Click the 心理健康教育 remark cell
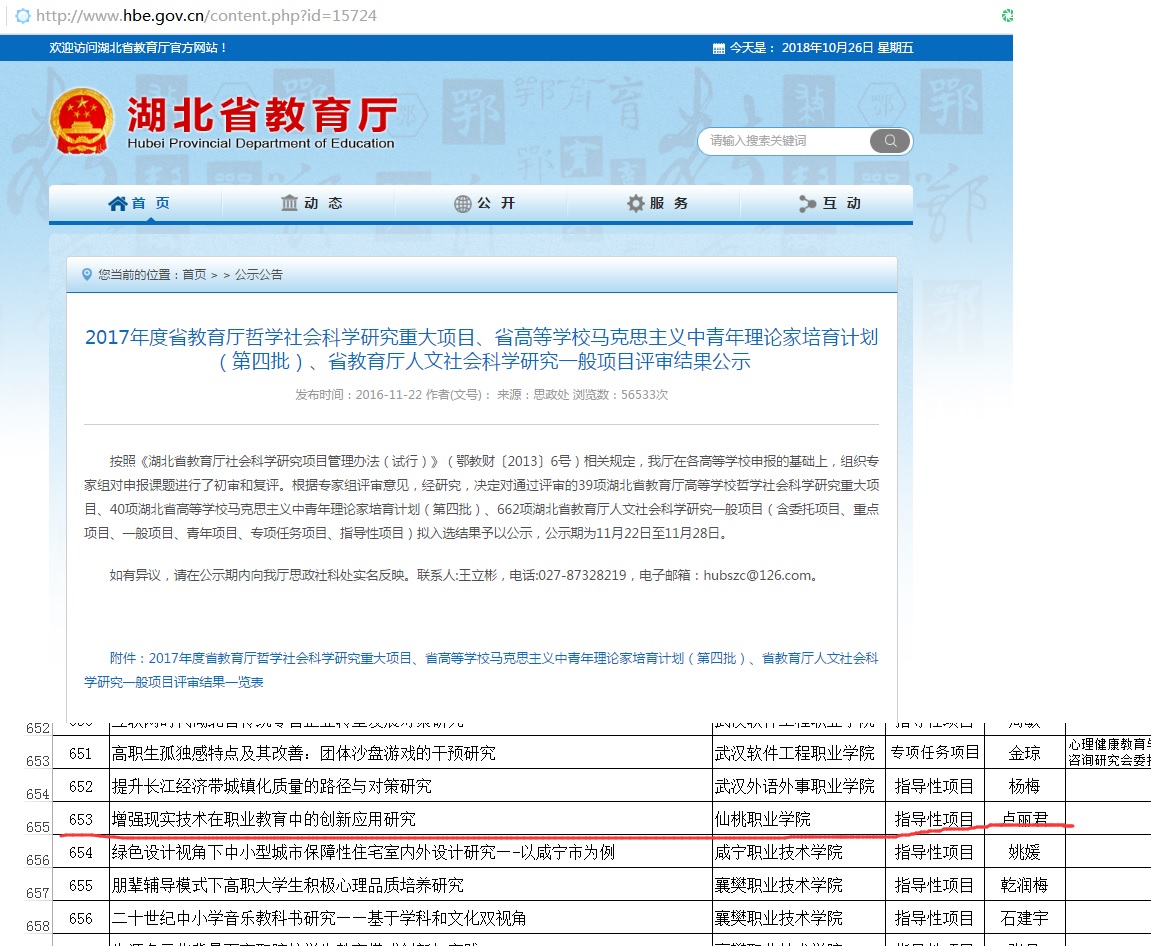 pyautogui.click(x=1108, y=753)
